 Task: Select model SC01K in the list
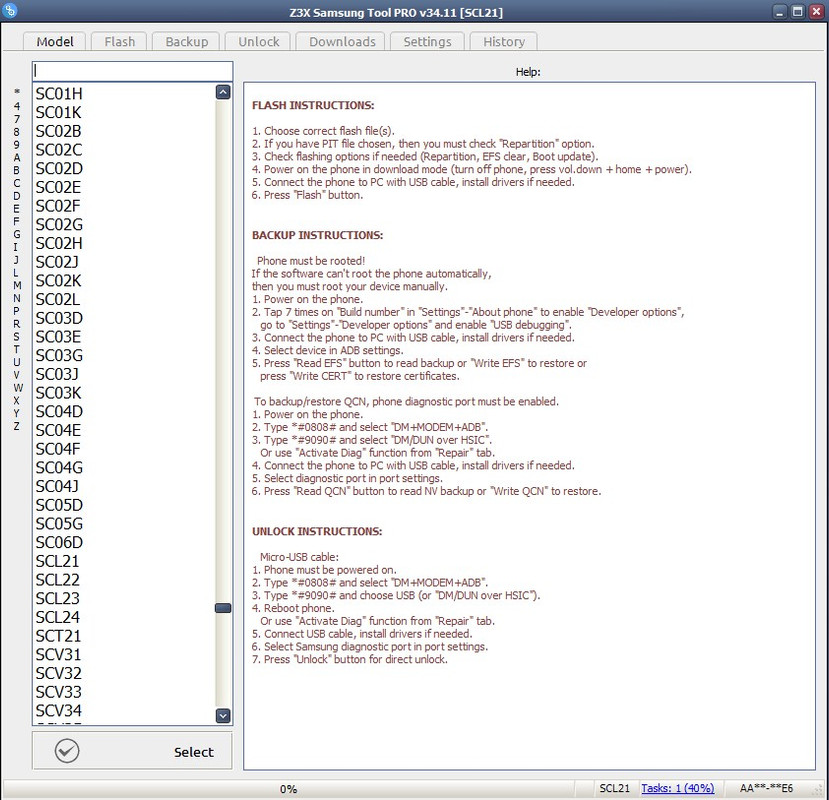pyautogui.click(x=124, y=113)
